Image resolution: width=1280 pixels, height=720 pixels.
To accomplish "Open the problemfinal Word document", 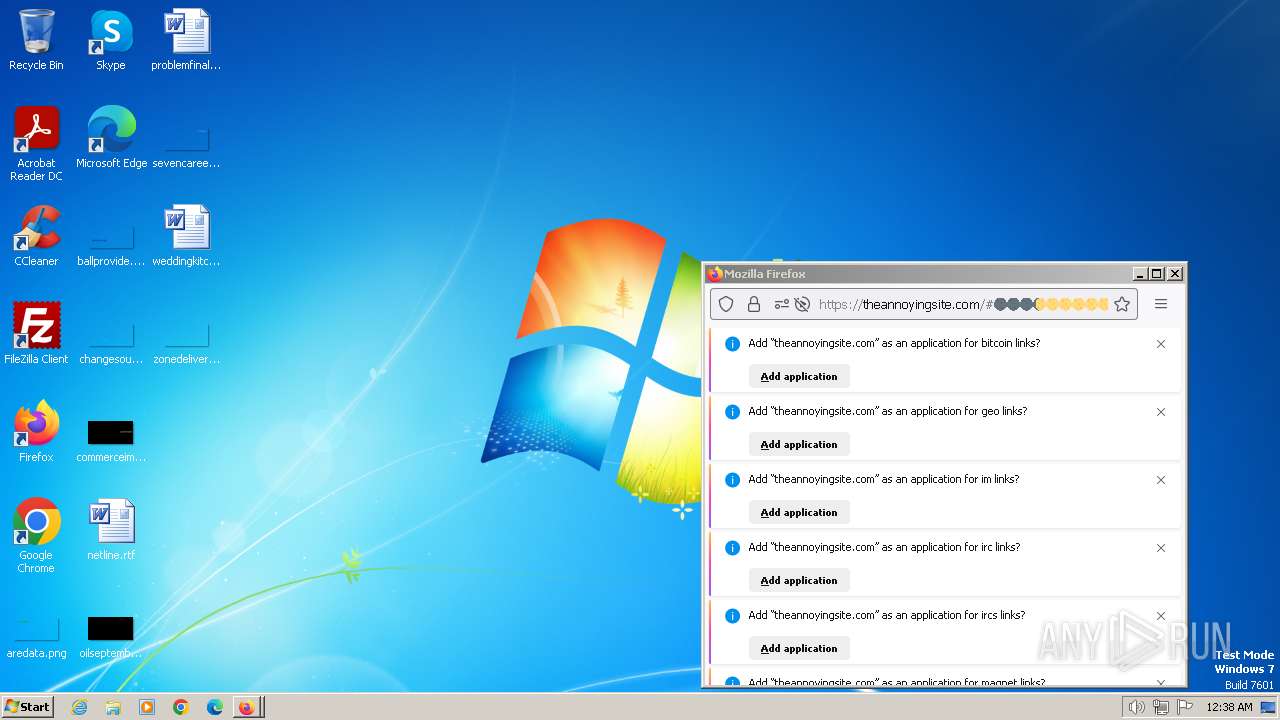I will [186, 40].
